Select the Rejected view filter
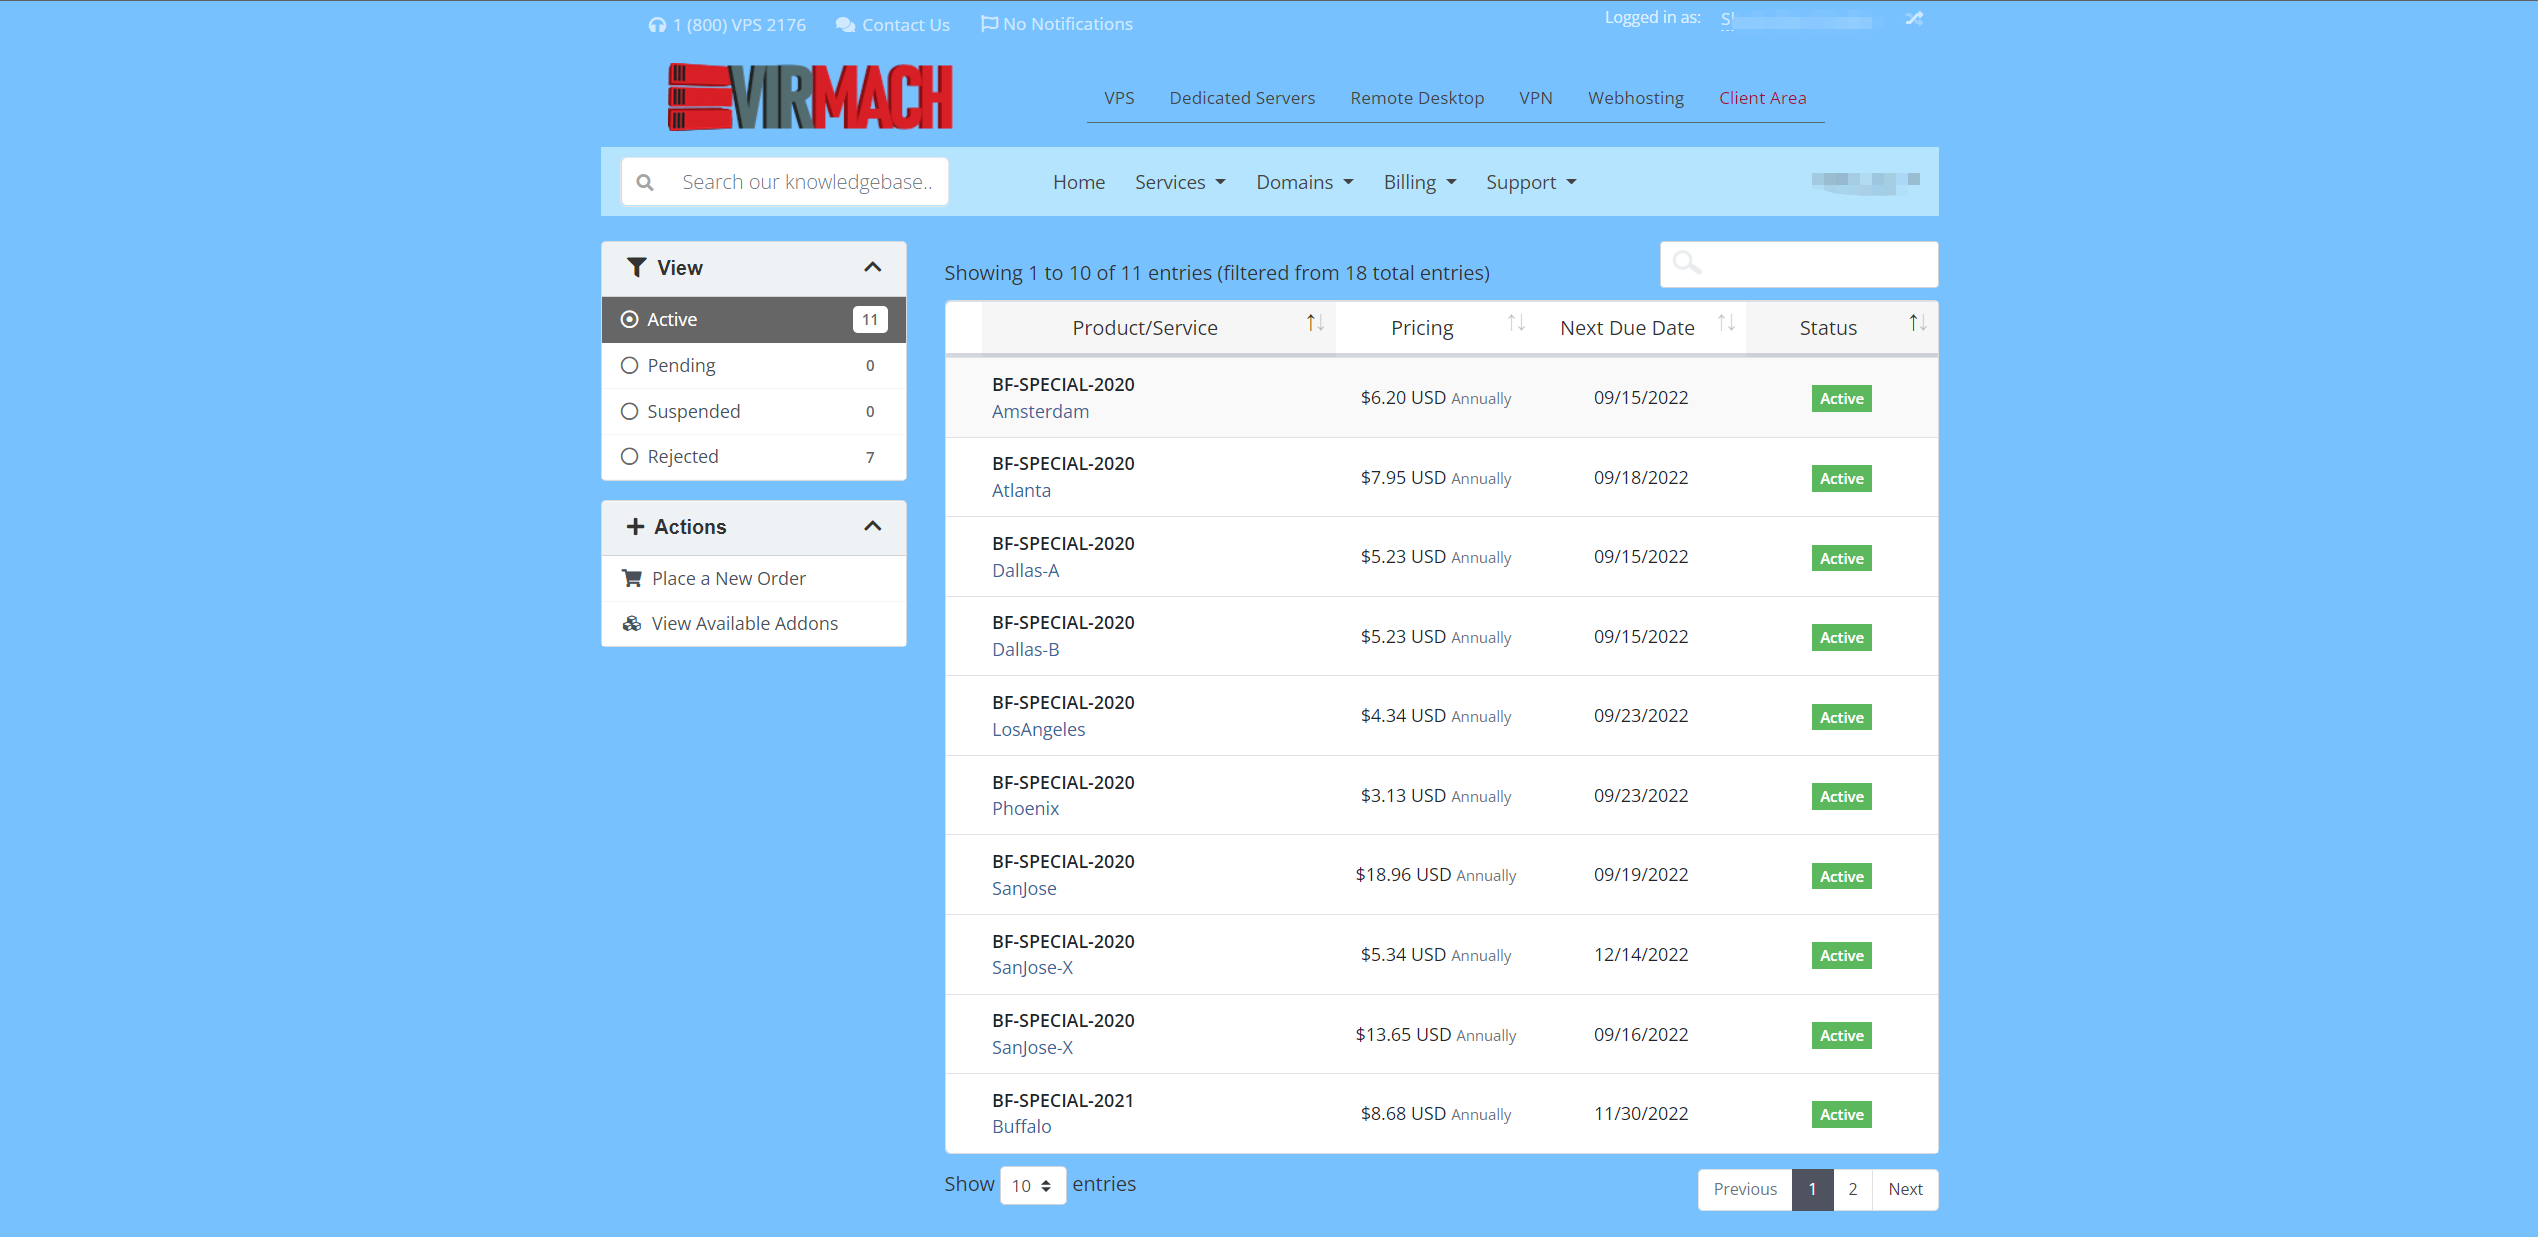Viewport: 2538px width, 1237px height. pyautogui.click(x=754, y=456)
